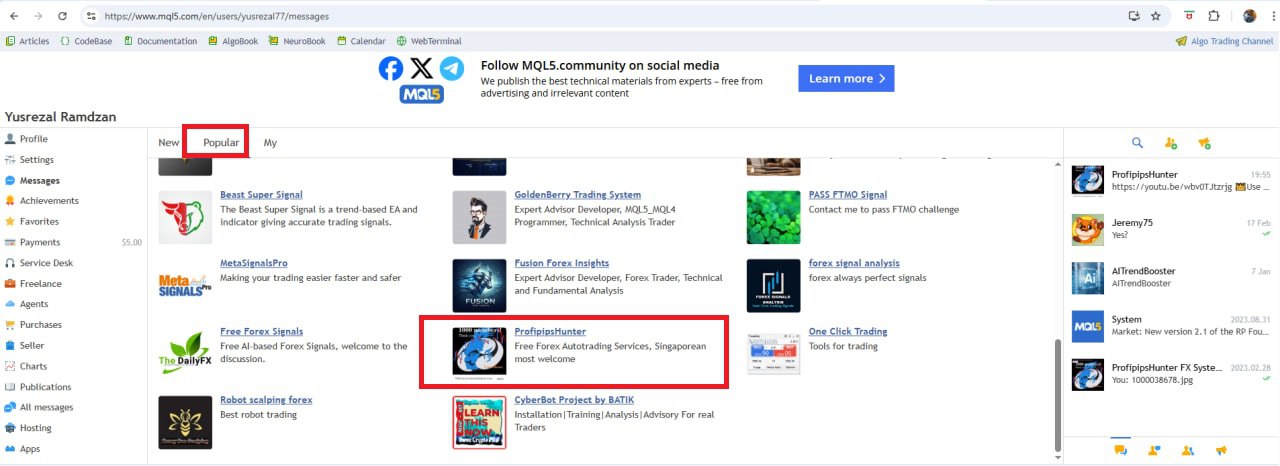Open the MetaSignalsPro logo thumbnail
1280x466 pixels.
(x=185, y=285)
